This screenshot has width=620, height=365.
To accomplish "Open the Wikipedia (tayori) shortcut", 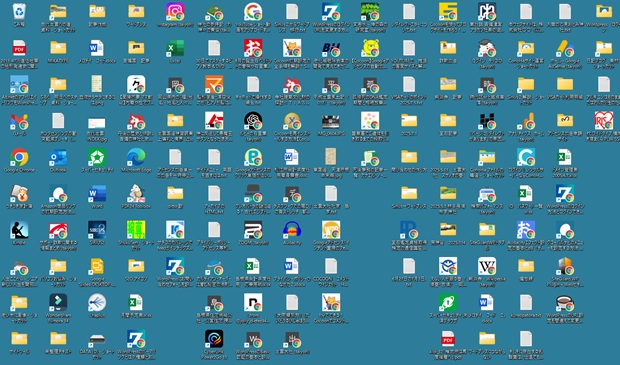I will click(487, 266).
